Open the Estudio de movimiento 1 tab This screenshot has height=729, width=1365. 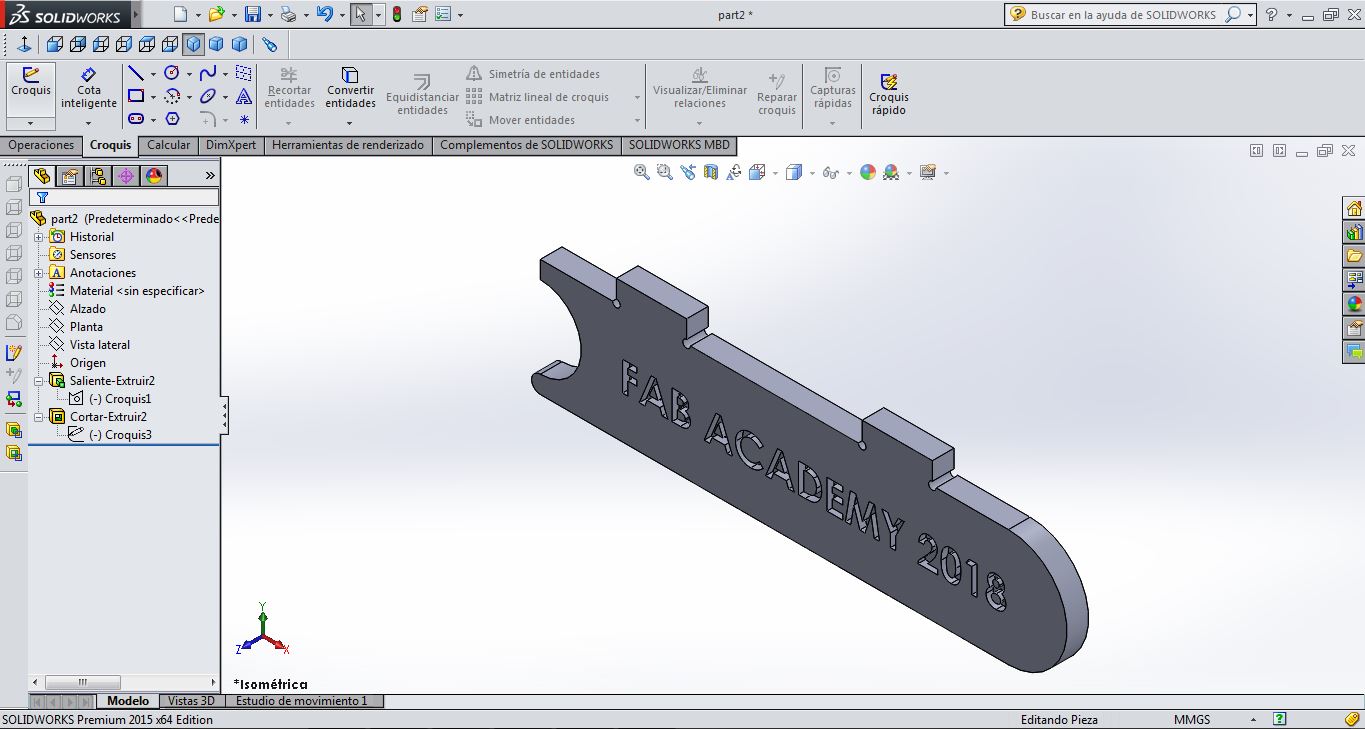point(302,701)
